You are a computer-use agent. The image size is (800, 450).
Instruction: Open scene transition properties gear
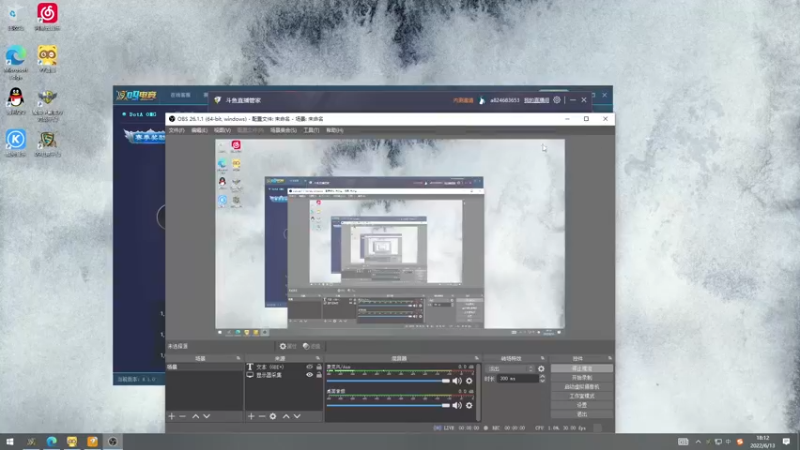coord(541,368)
